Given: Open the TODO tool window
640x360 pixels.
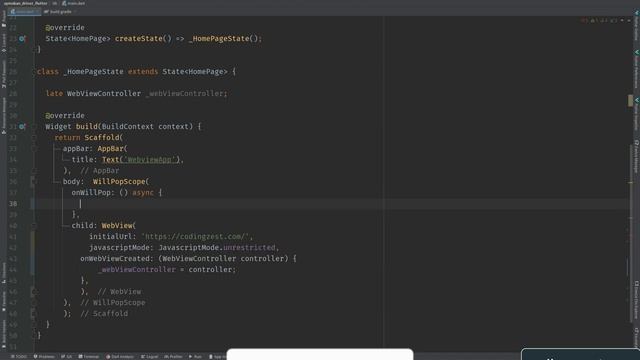Looking at the screenshot, I should coord(19,357).
